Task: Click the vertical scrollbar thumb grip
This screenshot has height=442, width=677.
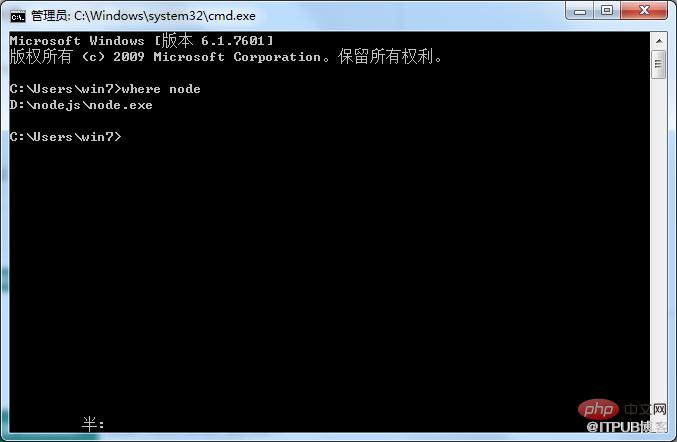Action: tap(658, 64)
